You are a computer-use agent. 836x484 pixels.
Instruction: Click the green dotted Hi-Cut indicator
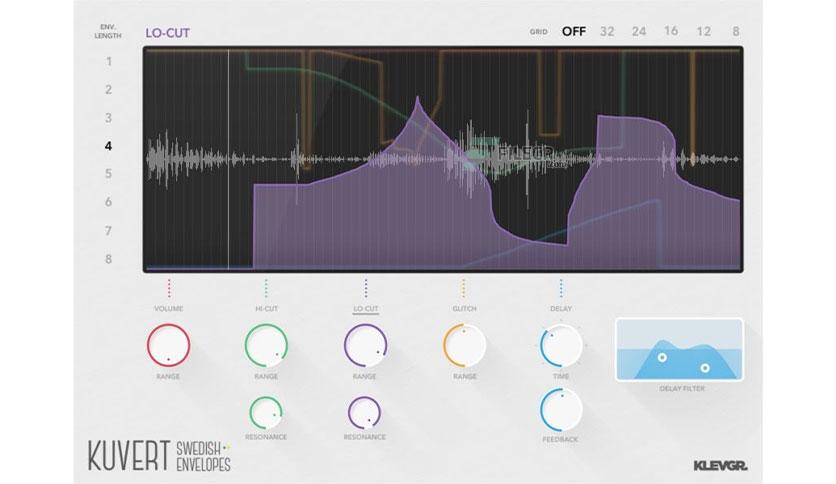(266, 288)
